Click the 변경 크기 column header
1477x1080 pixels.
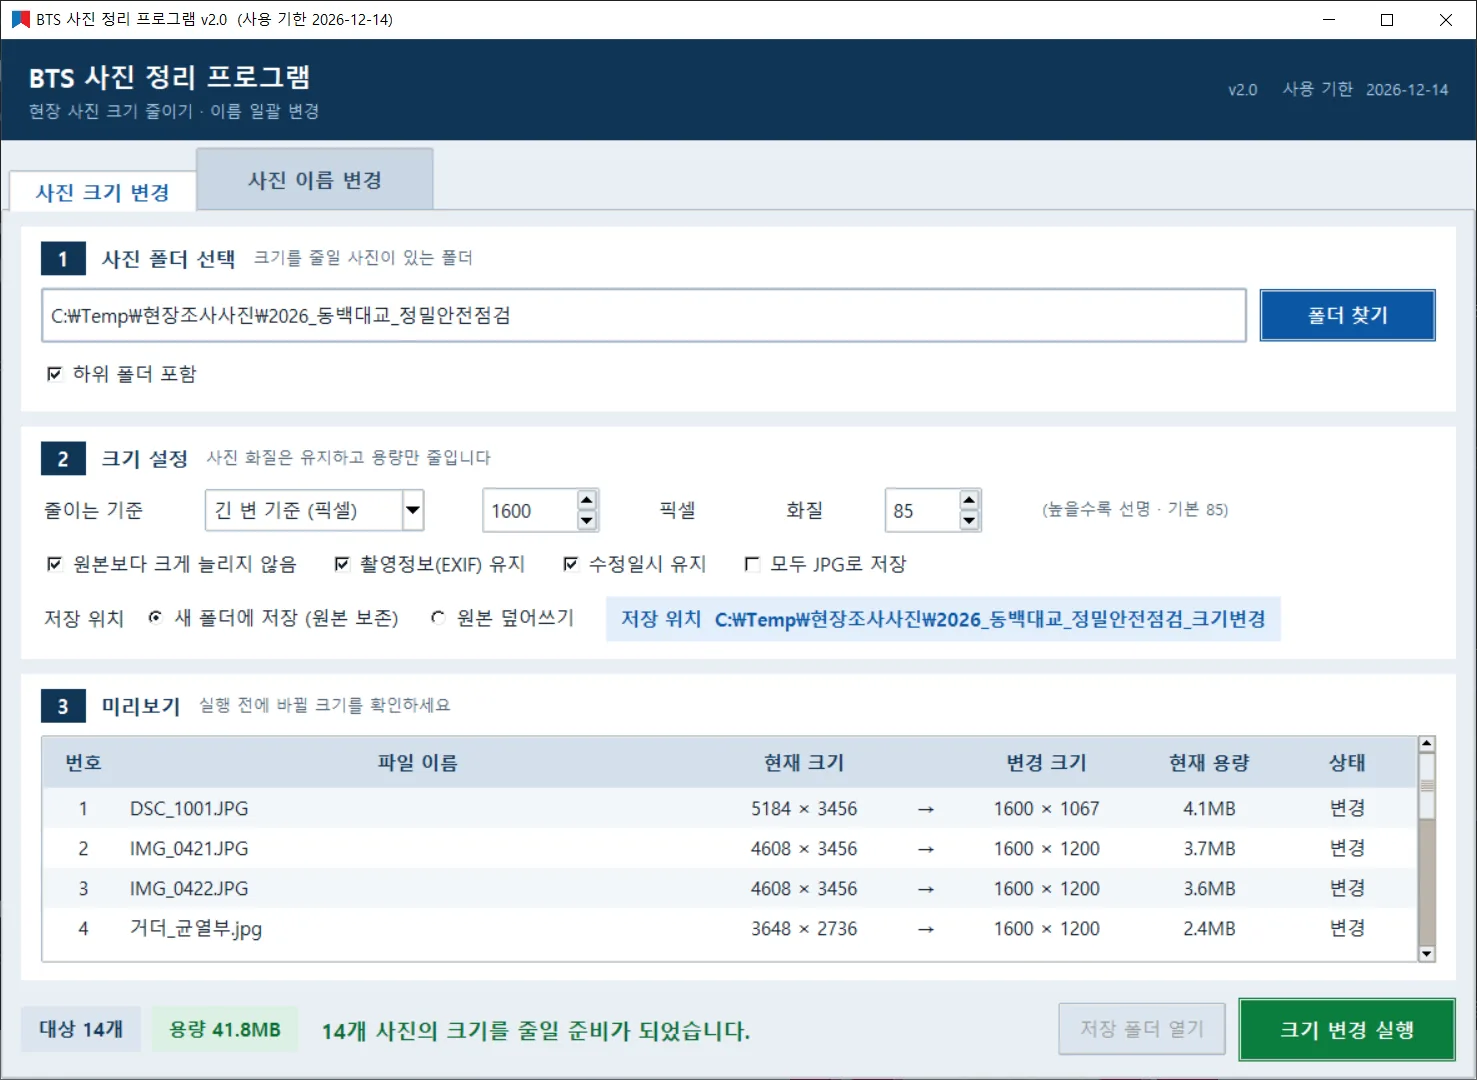coord(1046,763)
